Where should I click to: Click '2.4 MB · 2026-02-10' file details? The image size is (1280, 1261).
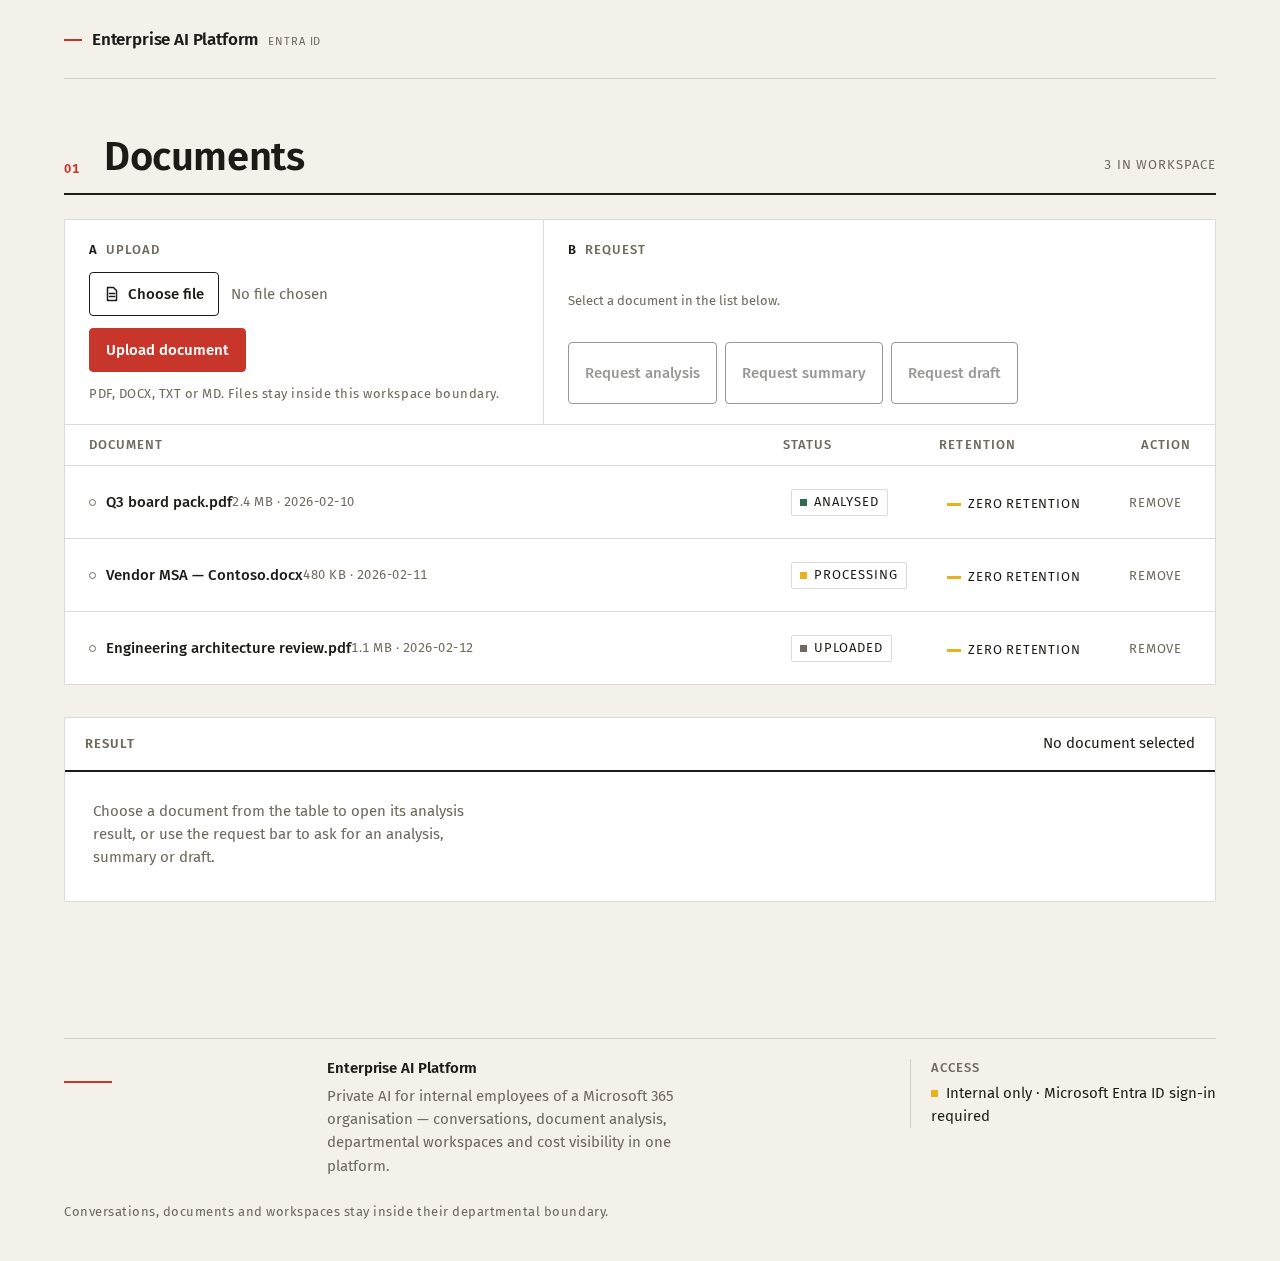pos(293,502)
